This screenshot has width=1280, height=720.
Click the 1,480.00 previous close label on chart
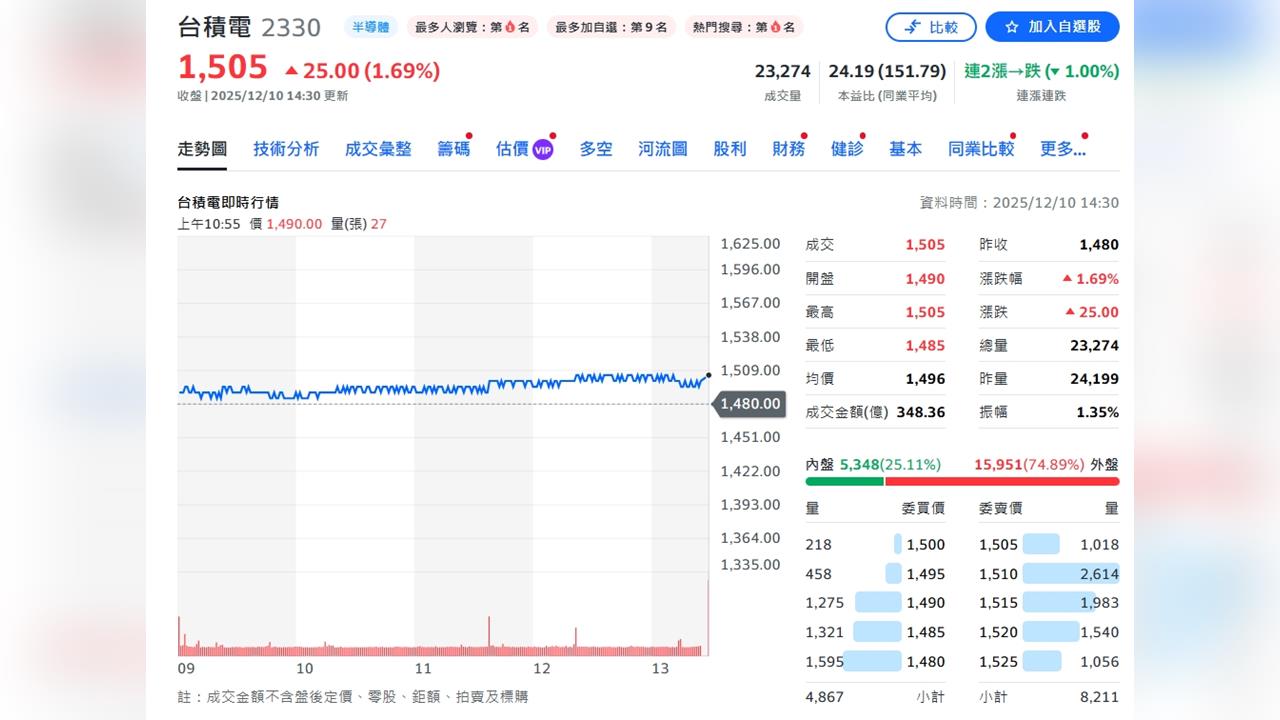coord(750,404)
